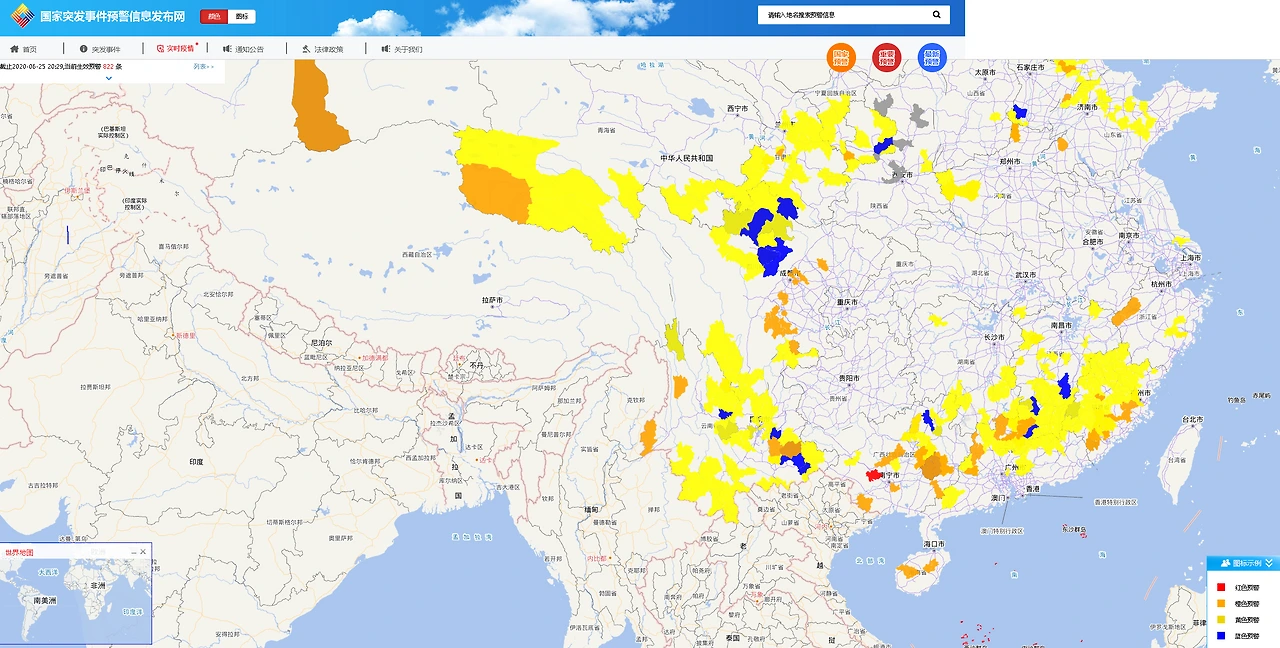Viewport: 1280px width, 648px height.
Task: Click the 西宁市 city label on map
Action: [x=738, y=108]
